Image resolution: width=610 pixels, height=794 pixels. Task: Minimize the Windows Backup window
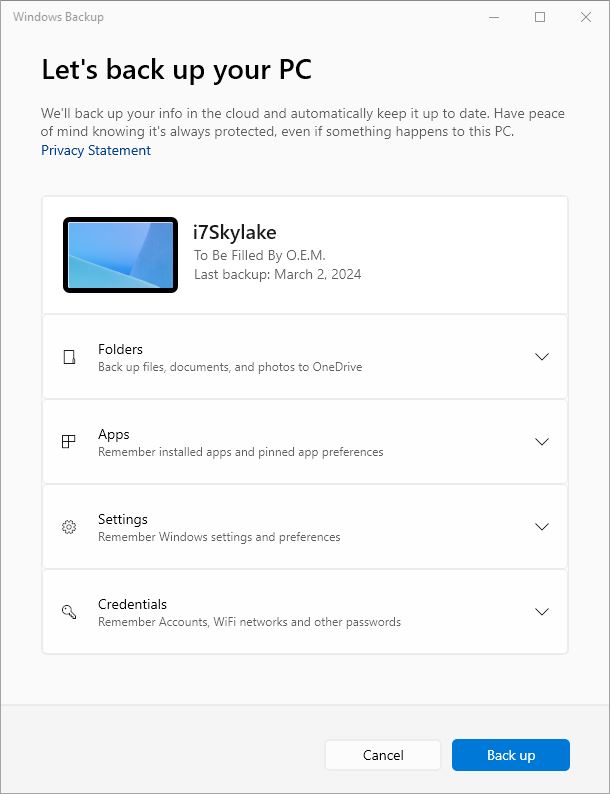point(494,17)
